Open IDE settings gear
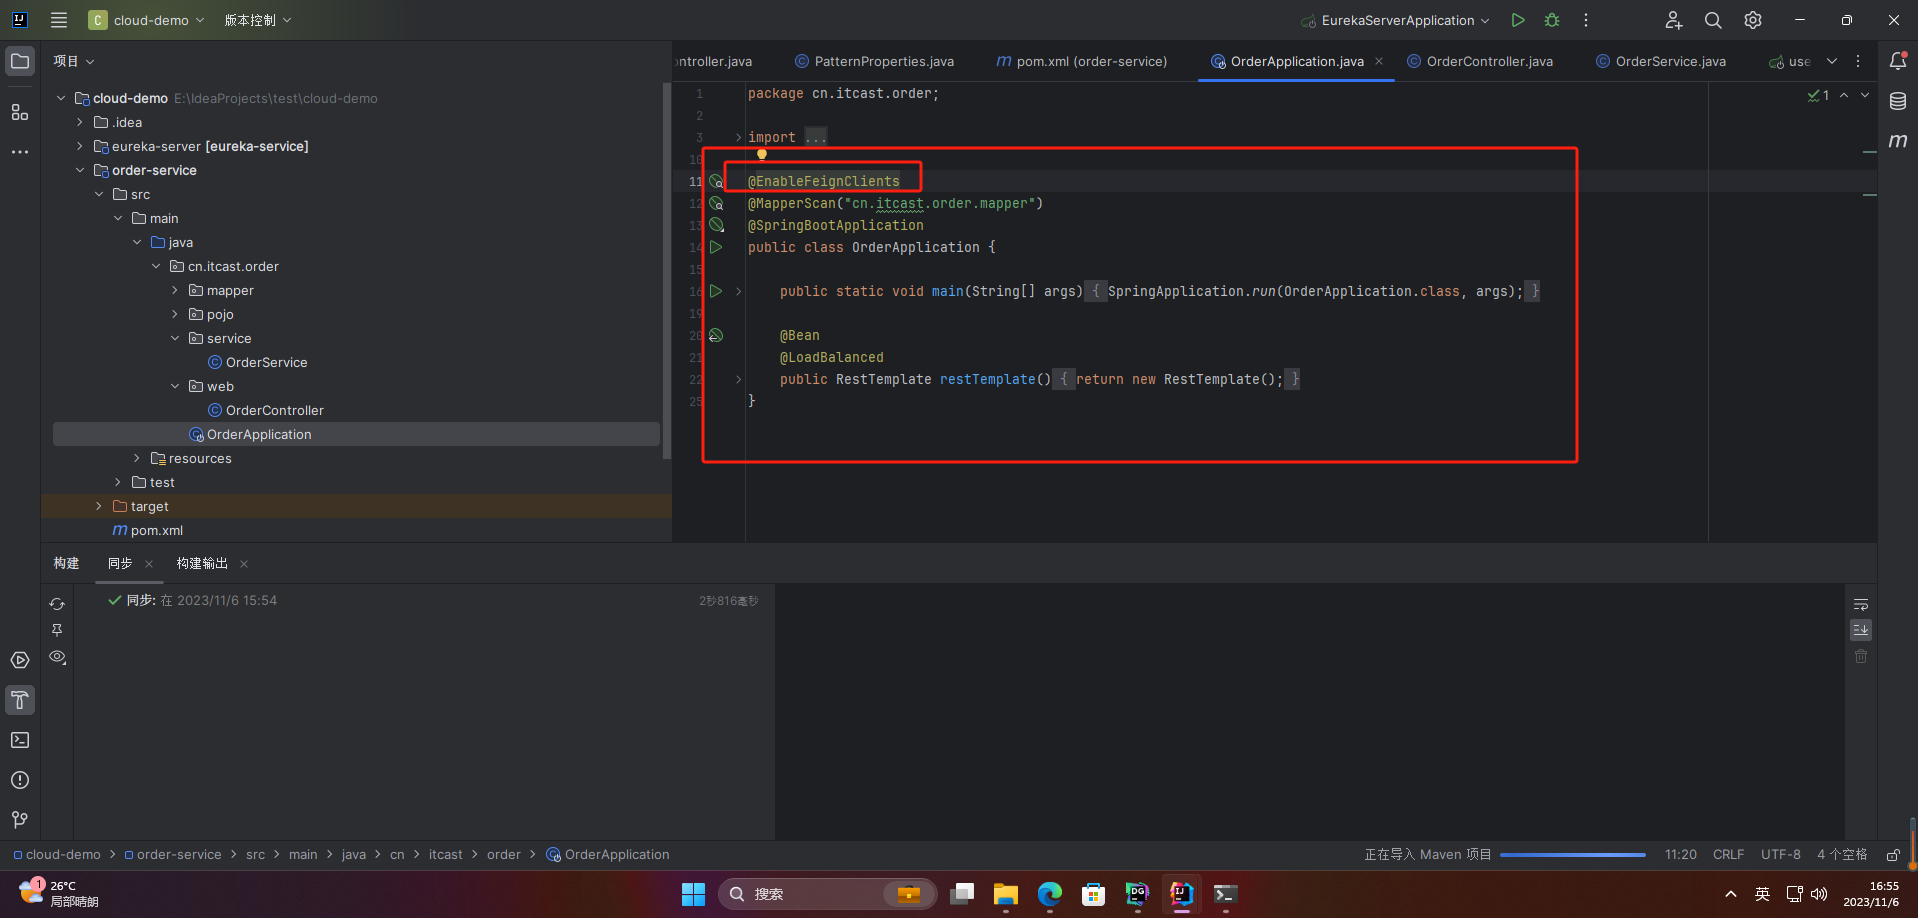This screenshot has height=918, width=1918. 1753,20
